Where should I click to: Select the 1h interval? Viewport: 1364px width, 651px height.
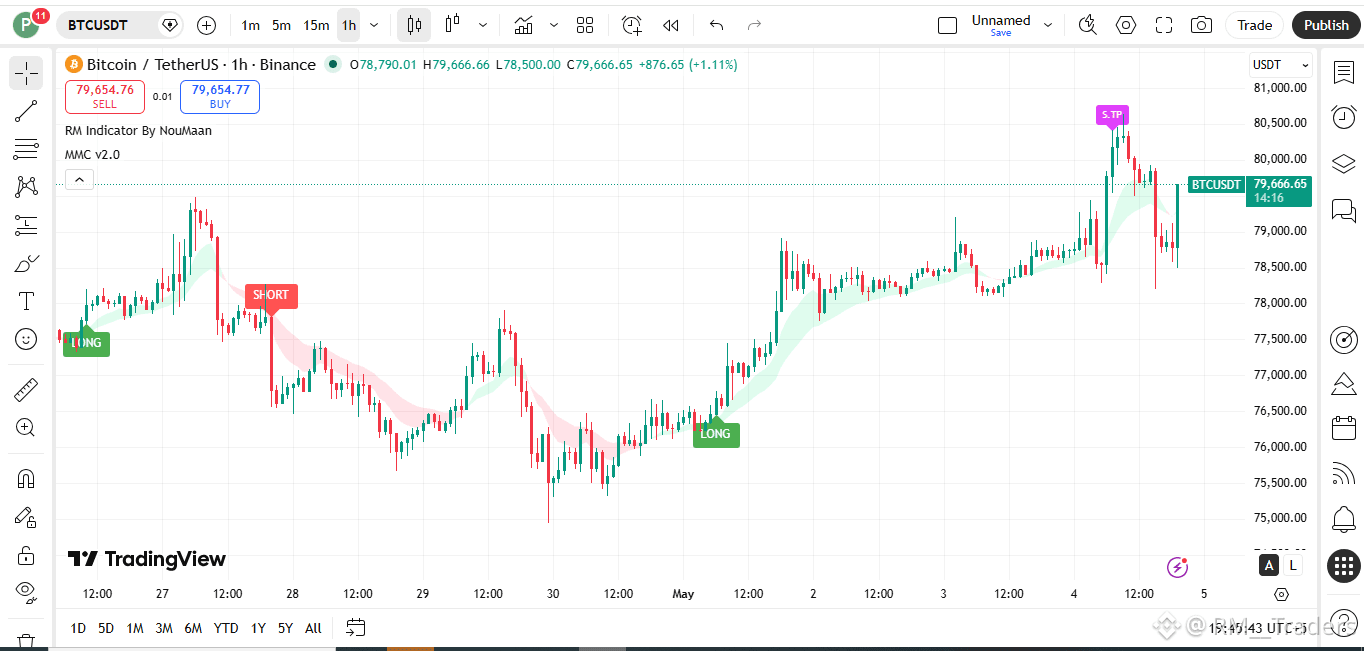click(x=348, y=25)
